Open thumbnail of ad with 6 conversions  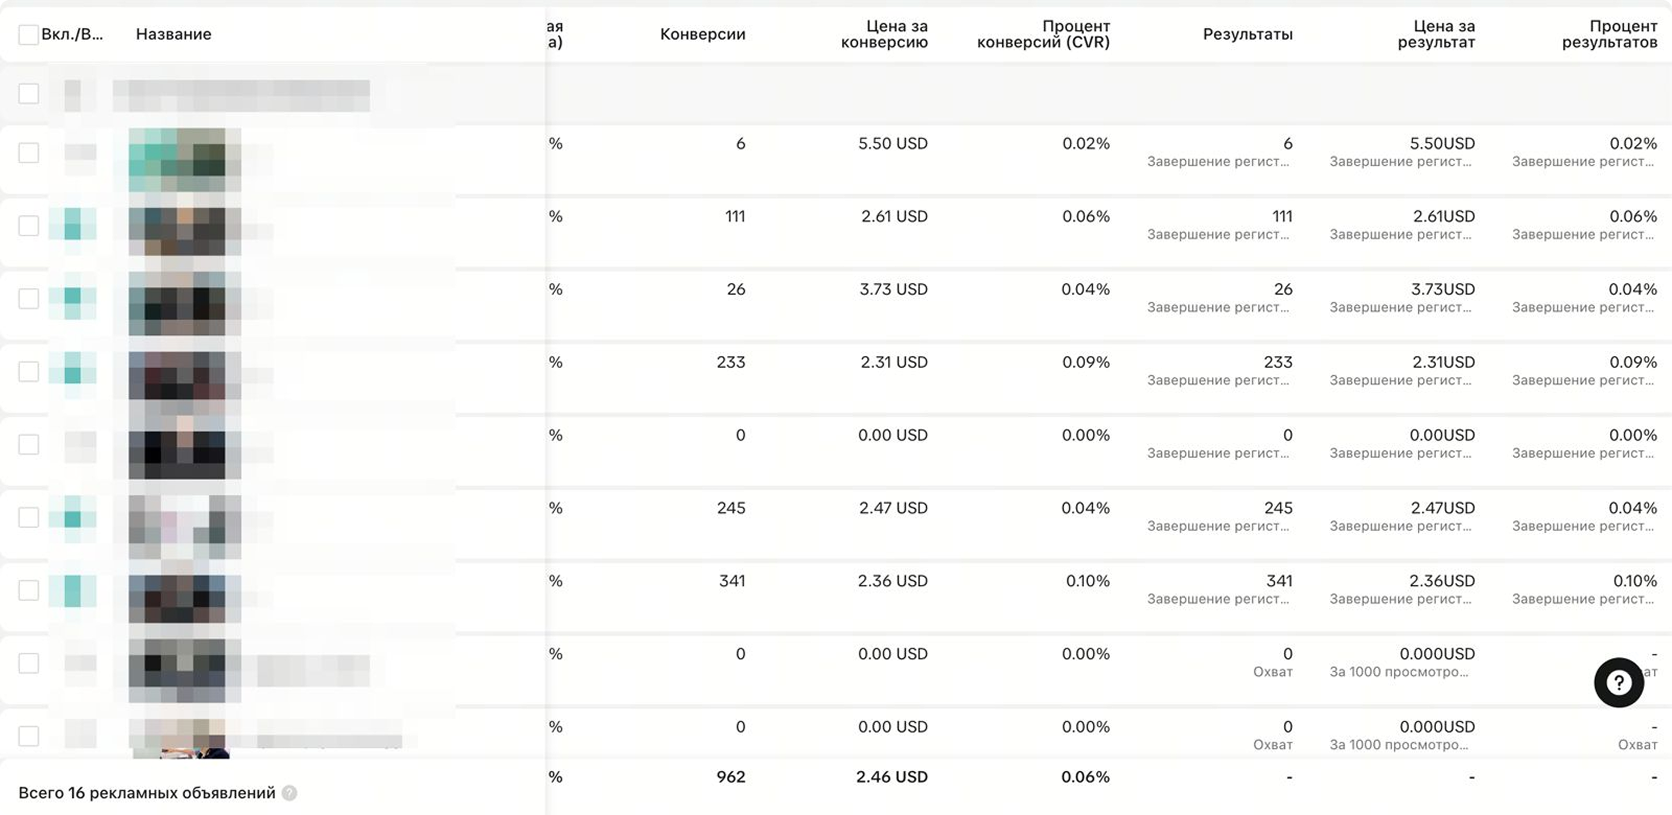coord(184,159)
